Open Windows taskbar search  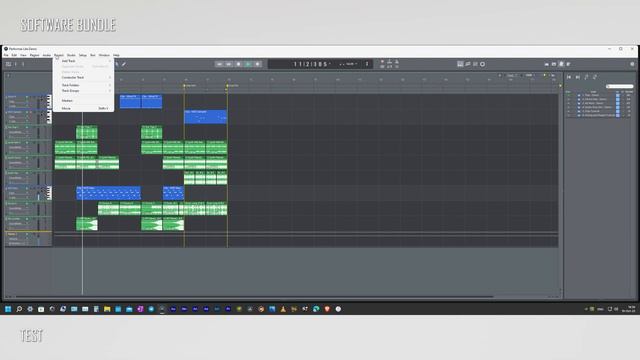click(19, 309)
